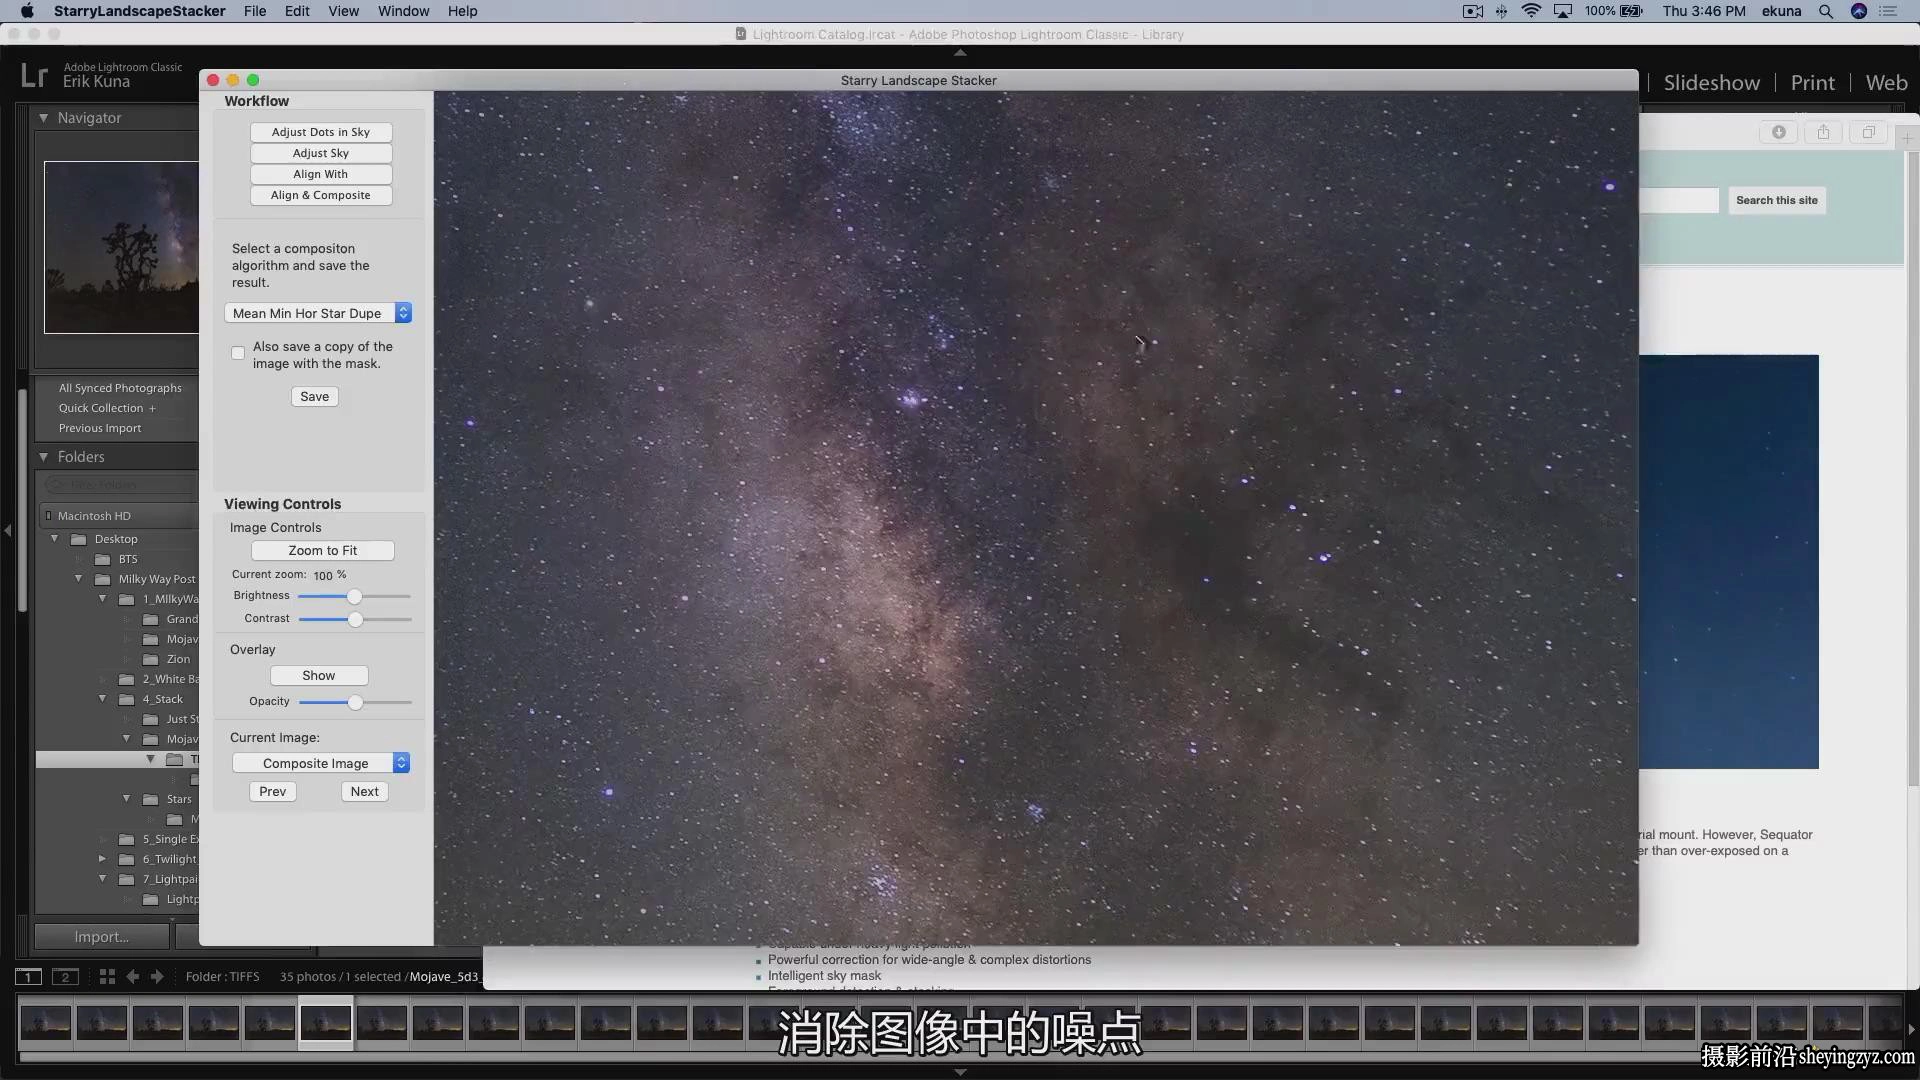1920x1080 pixels.
Task: Click the Safari show tabs icon
Action: [x=1868, y=132]
